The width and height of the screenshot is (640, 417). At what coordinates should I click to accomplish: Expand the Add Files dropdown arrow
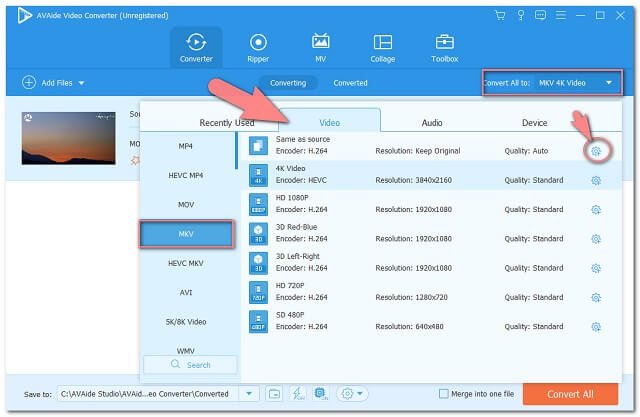[81, 83]
